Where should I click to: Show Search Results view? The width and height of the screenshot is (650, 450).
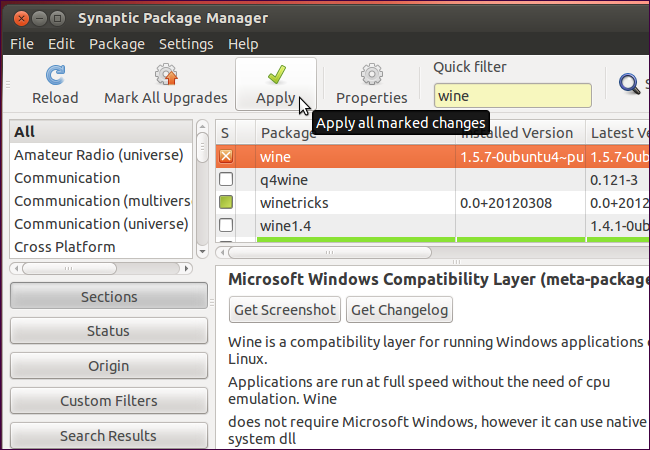[x=109, y=435]
